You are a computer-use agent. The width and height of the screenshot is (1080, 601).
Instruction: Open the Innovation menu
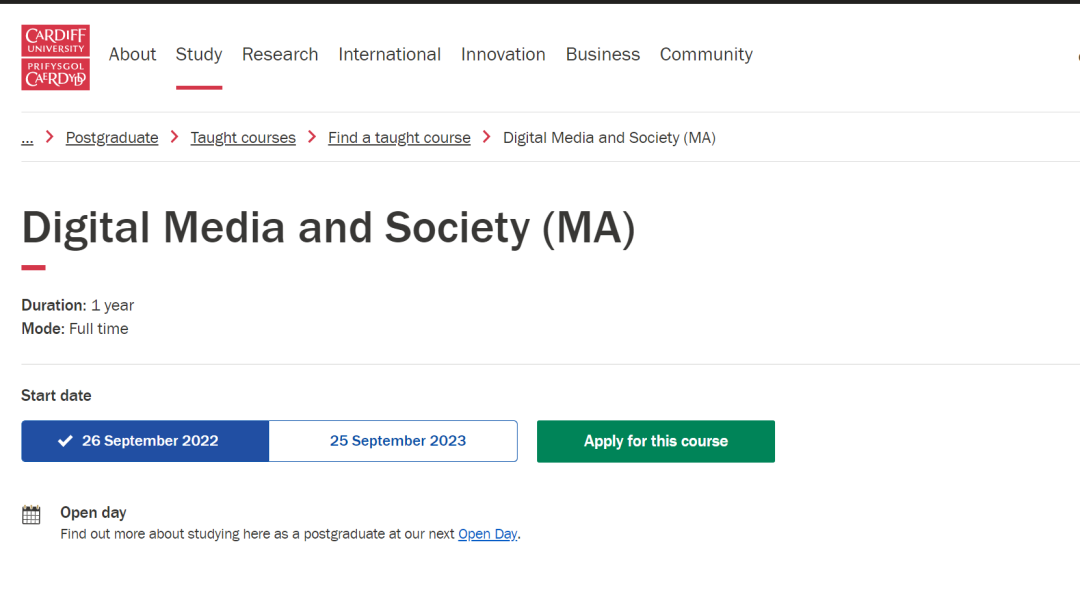pyautogui.click(x=503, y=55)
